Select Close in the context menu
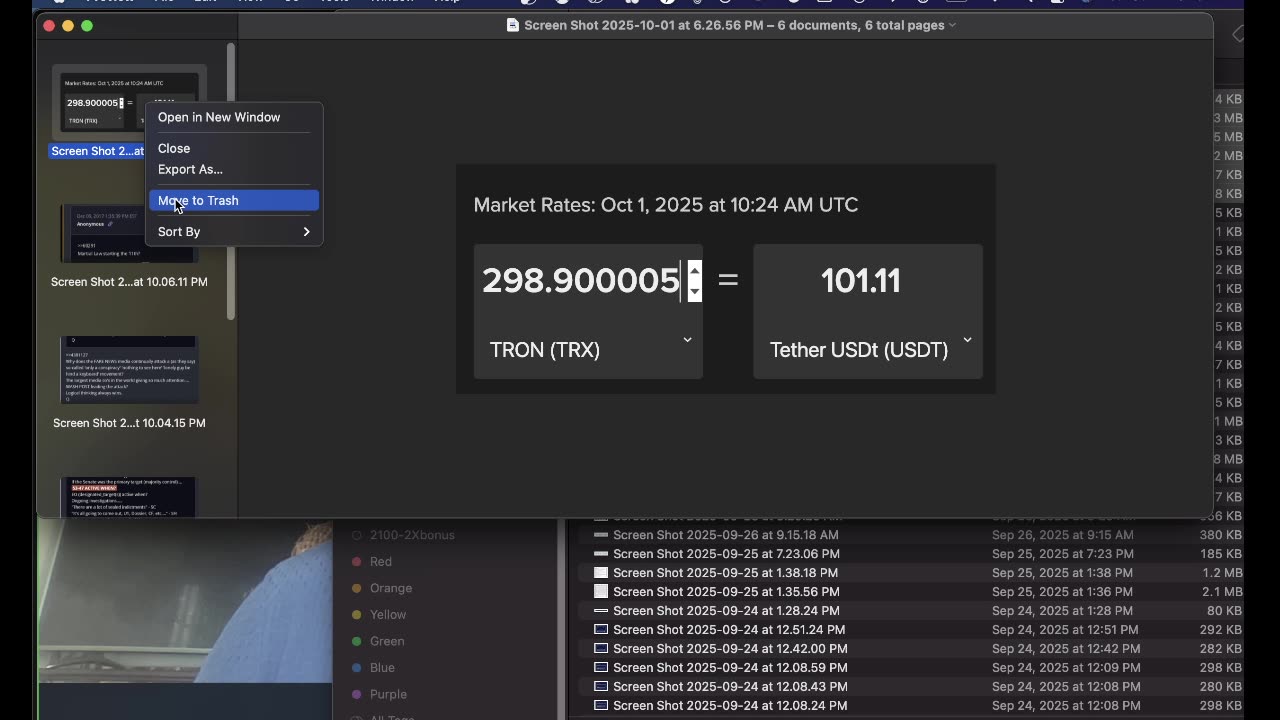 [174, 148]
